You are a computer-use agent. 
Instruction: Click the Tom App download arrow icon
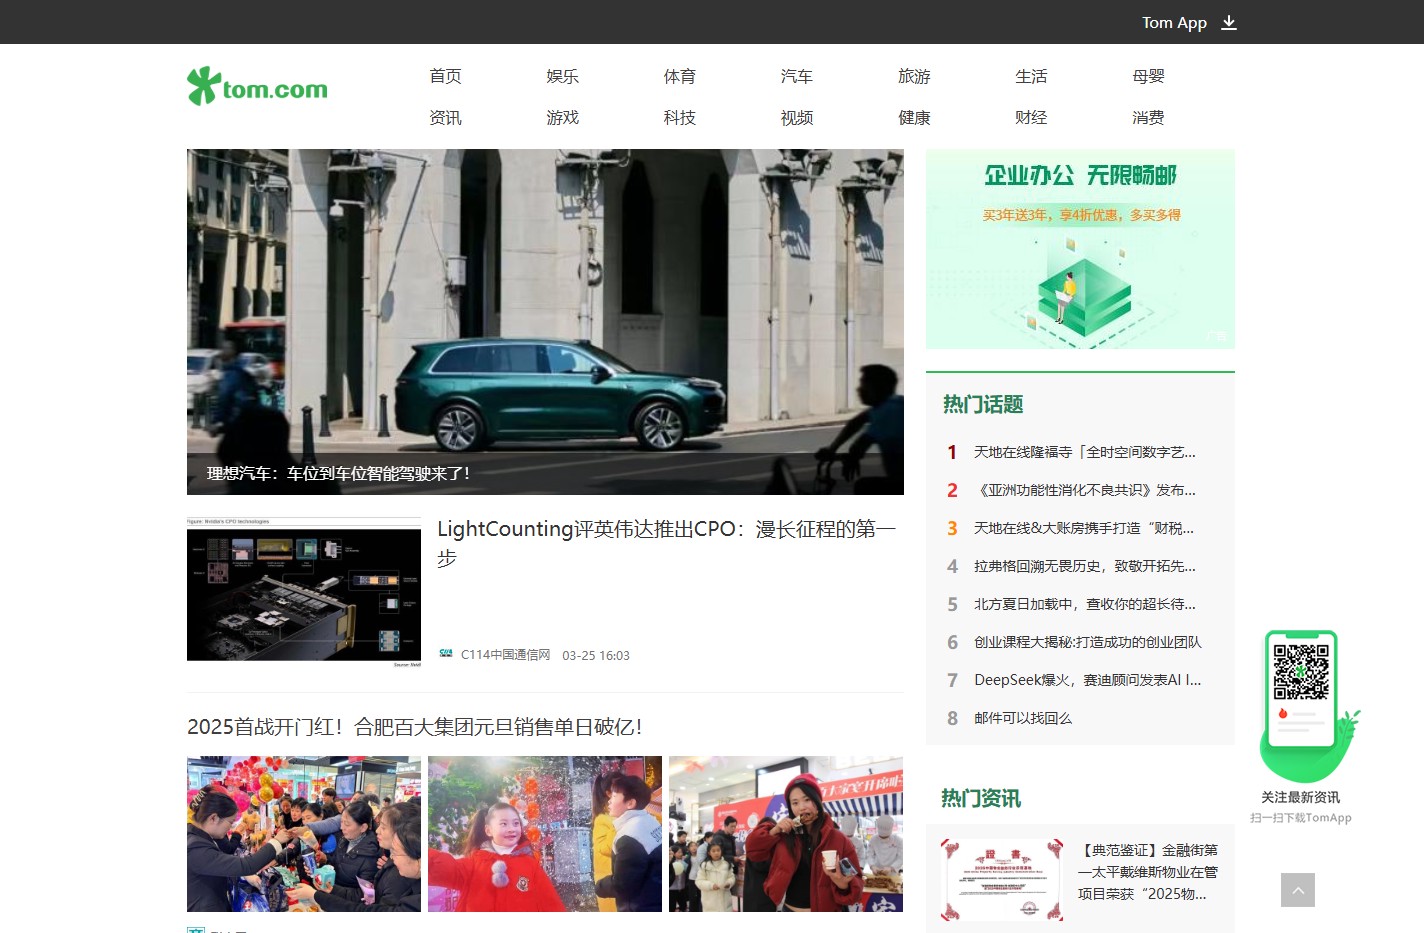click(x=1229, y=23)
